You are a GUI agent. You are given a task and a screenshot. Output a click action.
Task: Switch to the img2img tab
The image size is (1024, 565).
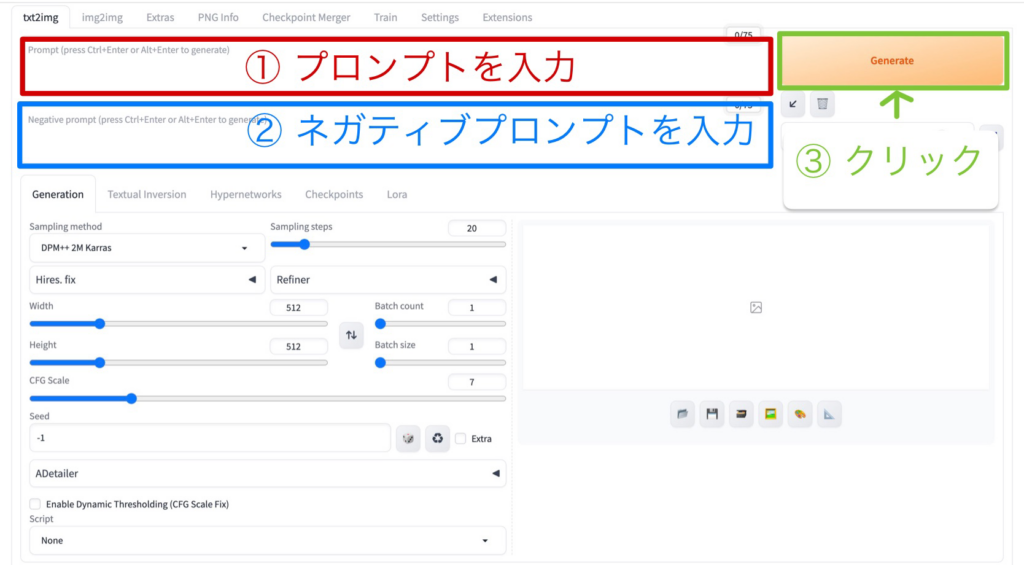click(102, 17)
